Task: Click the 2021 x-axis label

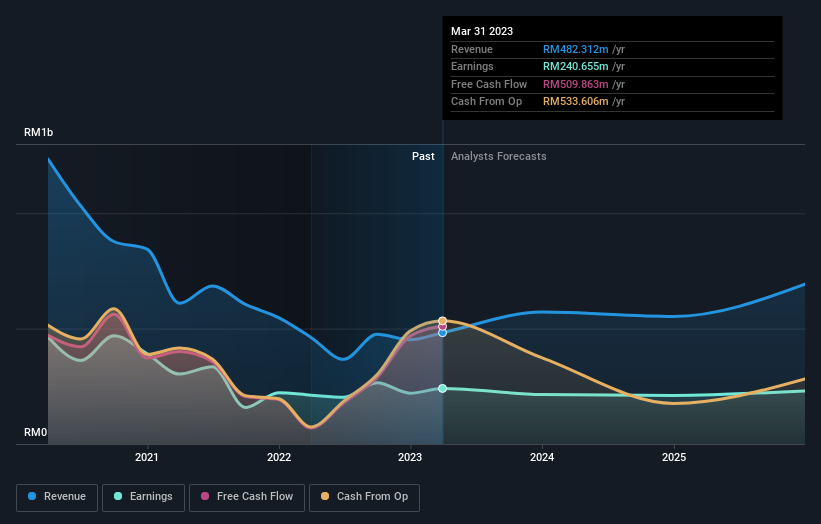Action: point(147,458)
